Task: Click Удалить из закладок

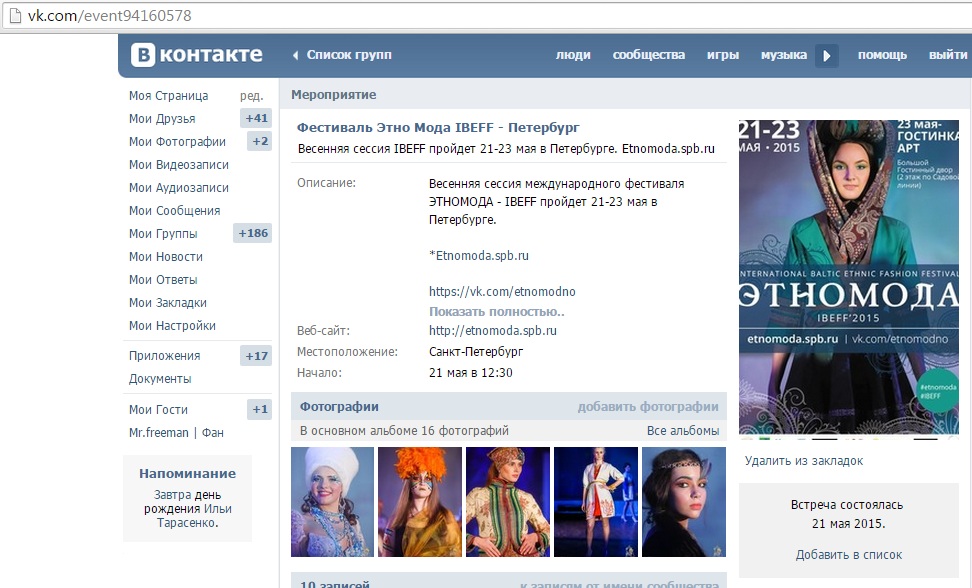Action: coord(803,460)
